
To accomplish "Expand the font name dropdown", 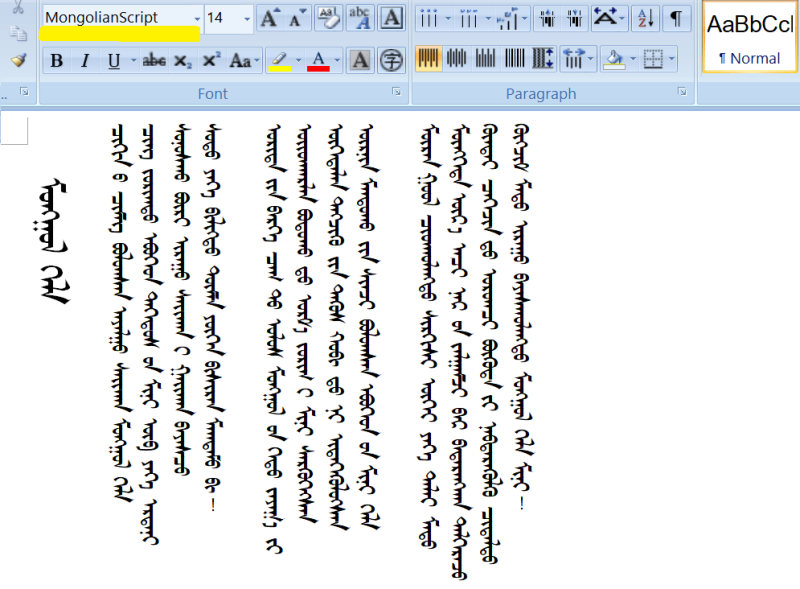I will point(196,17).
